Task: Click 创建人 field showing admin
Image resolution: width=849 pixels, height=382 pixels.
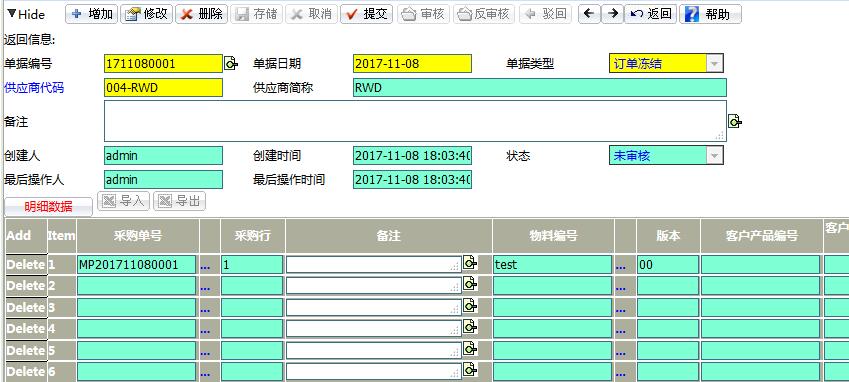Action: click(x=163, y=156)
